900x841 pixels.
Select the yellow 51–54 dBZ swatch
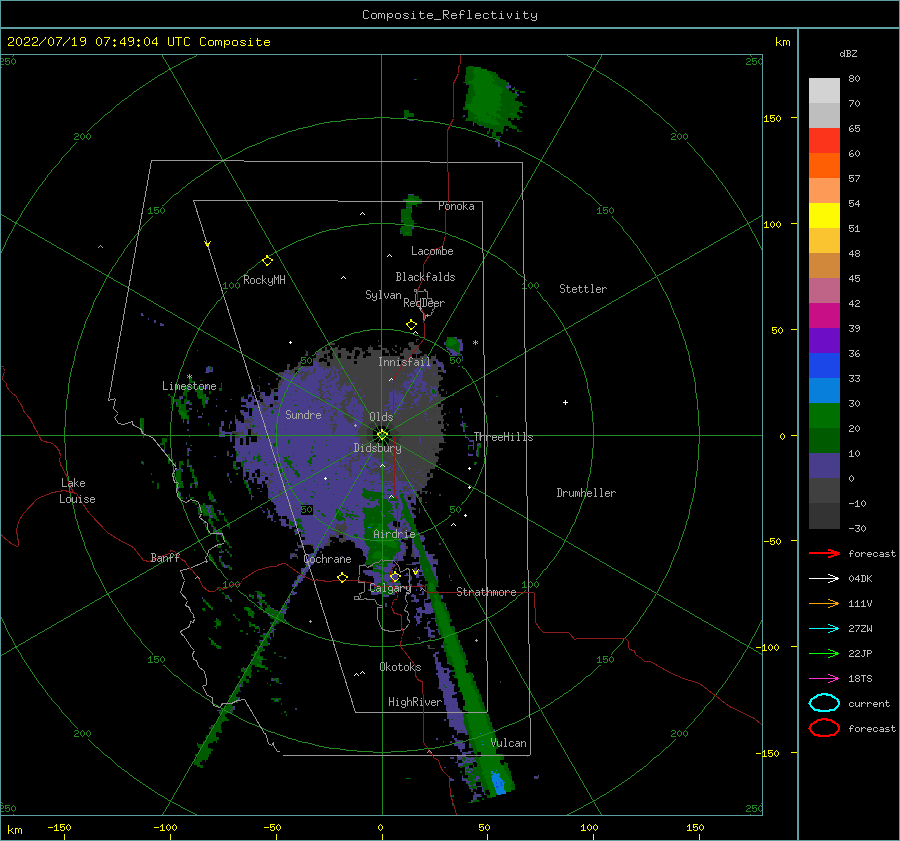coord(824,216)
